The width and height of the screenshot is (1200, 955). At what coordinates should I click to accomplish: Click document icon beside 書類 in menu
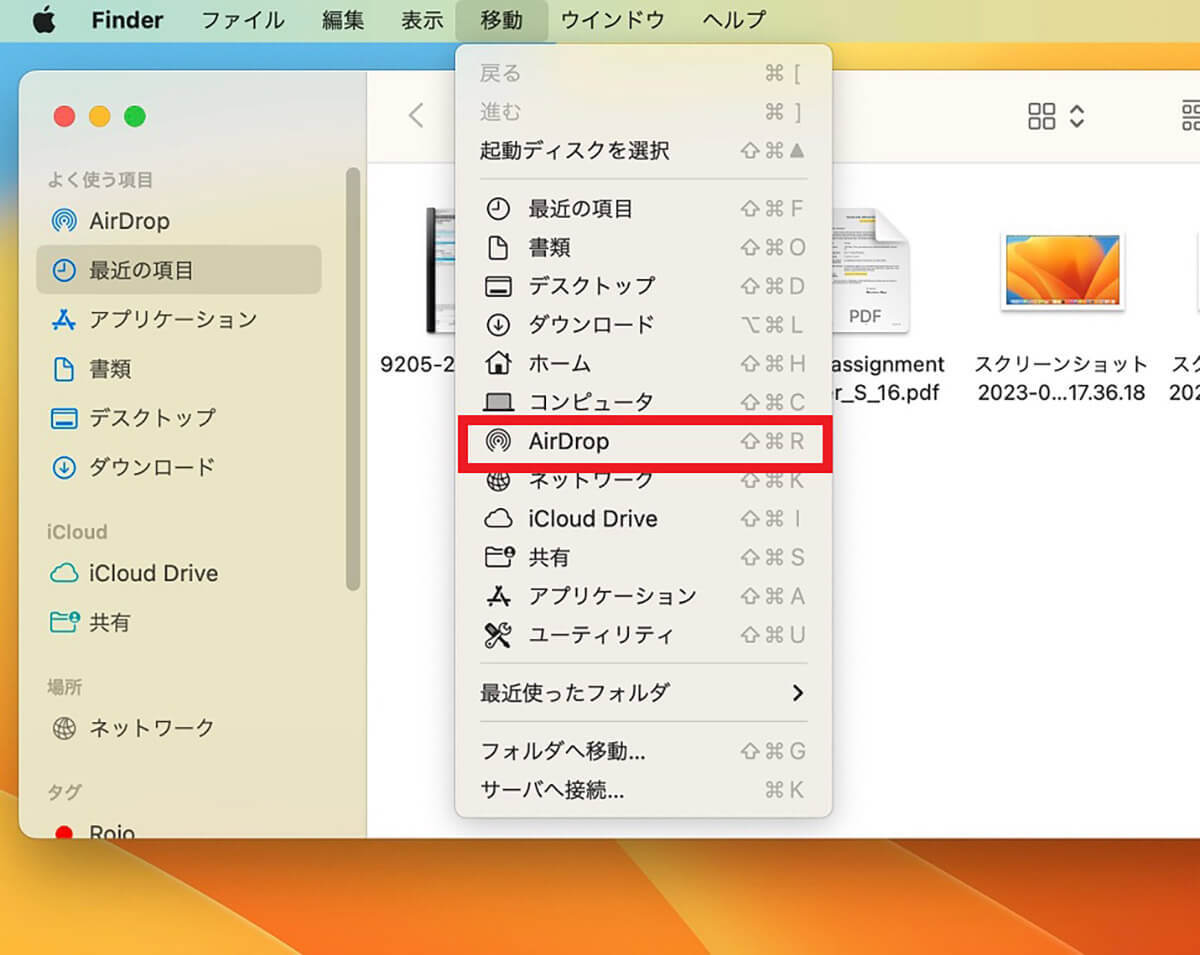click(498, 247)
